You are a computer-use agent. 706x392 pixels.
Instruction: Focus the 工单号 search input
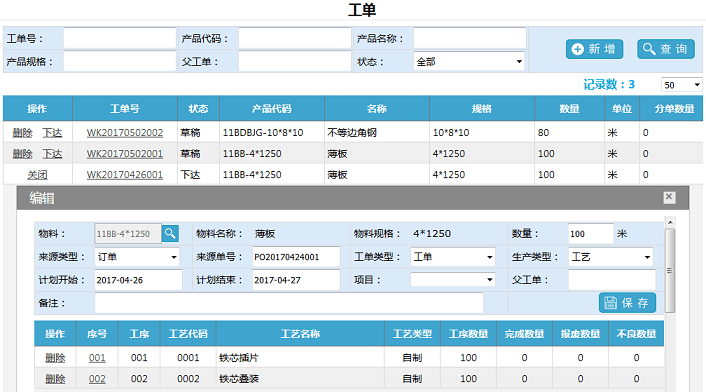[120, 38]
